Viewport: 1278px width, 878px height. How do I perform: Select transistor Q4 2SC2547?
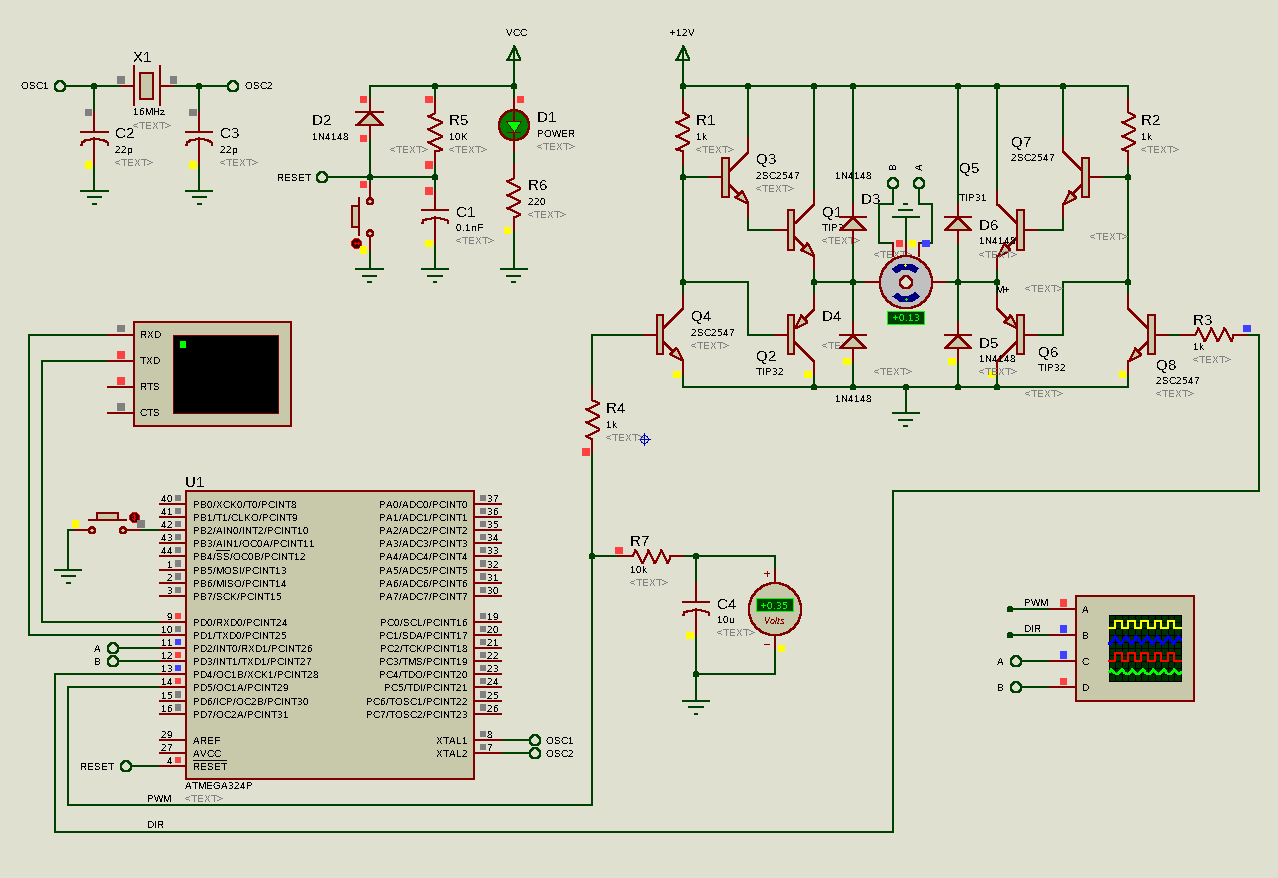point(670,335)
